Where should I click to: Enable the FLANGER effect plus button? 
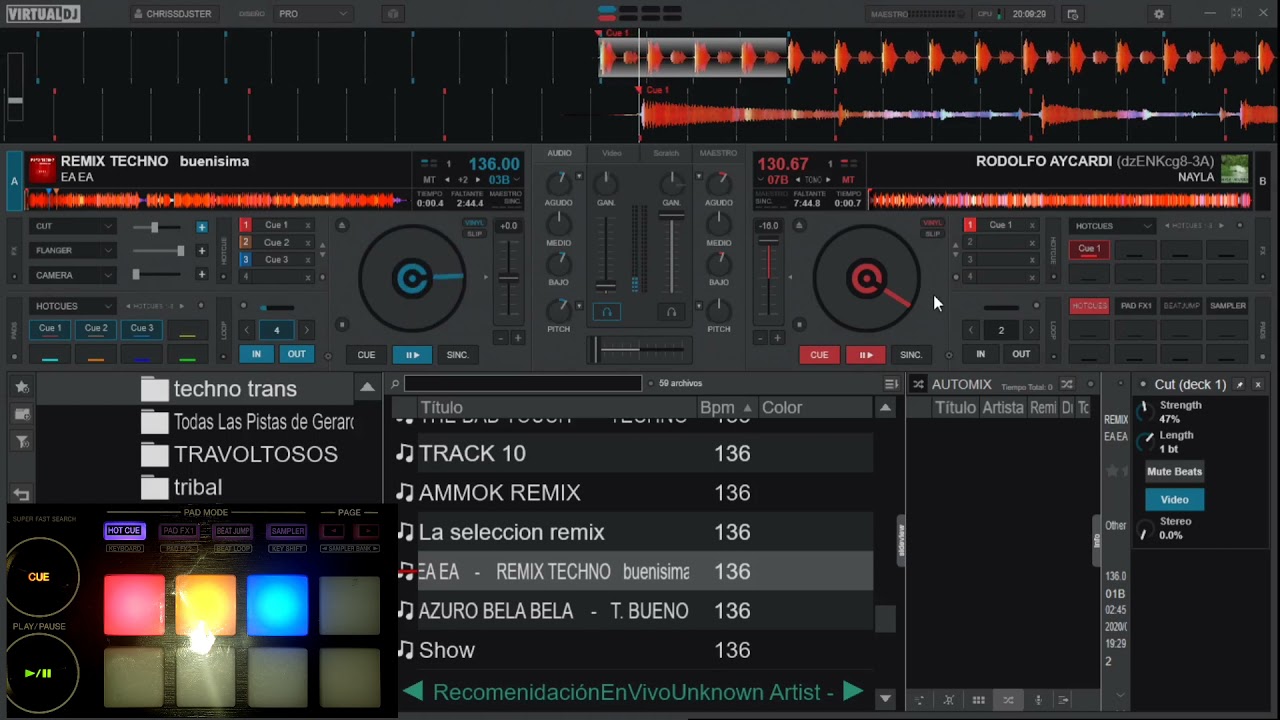[201, 251]
